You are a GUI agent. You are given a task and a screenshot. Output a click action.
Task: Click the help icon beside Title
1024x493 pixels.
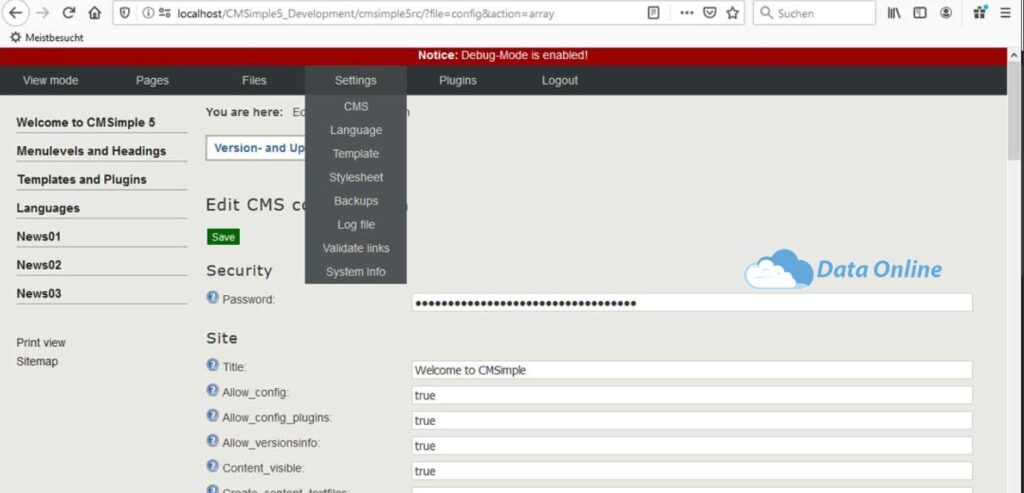(212, 365)
